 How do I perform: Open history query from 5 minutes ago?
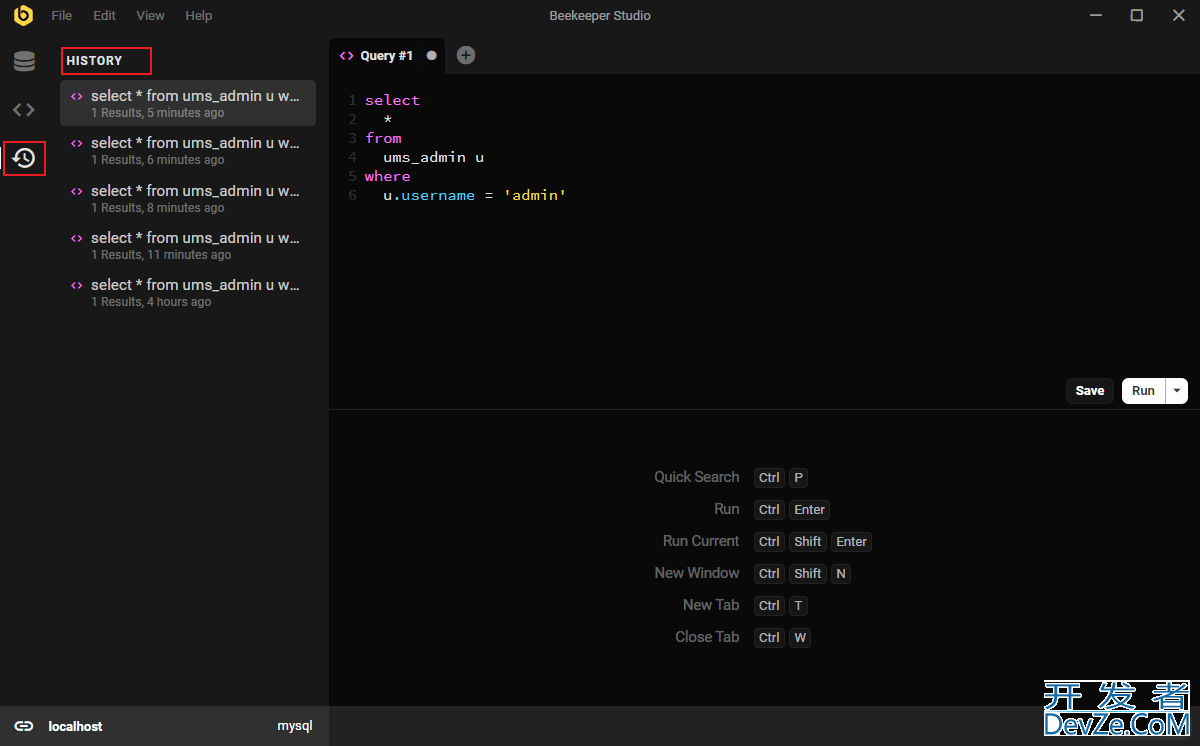[x=188, y=103]
